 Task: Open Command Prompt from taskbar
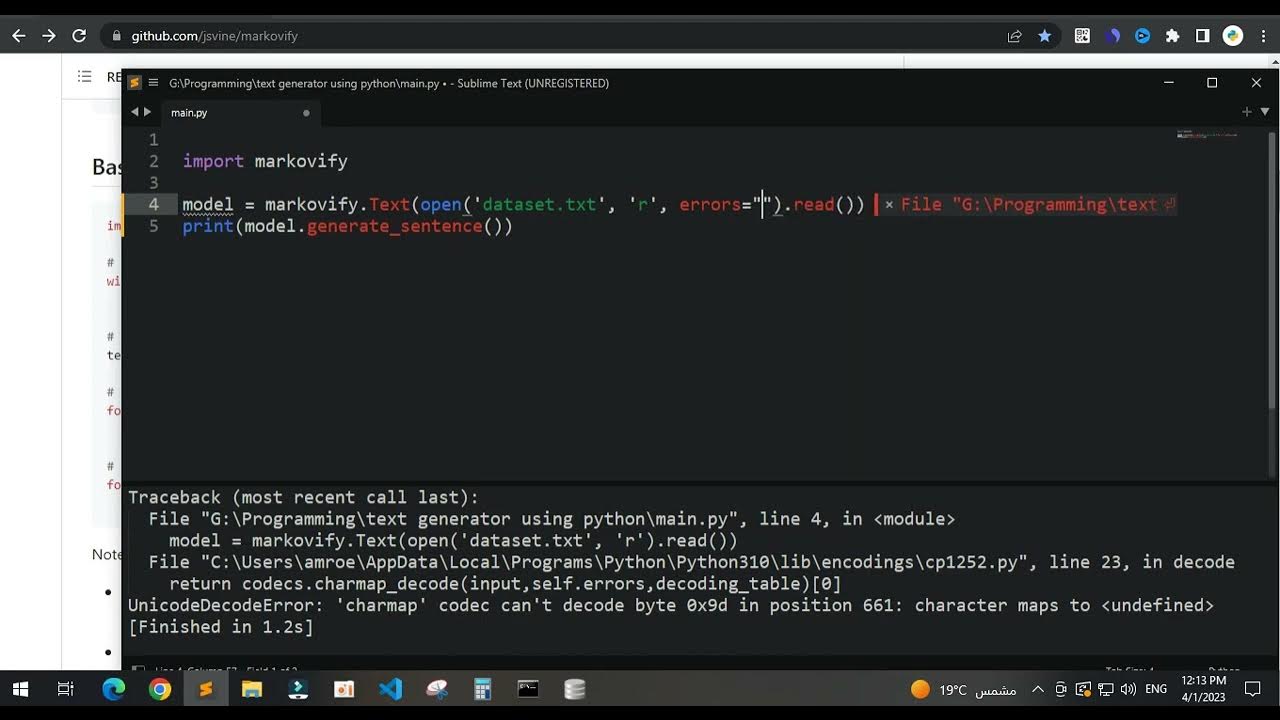click(x=528, y=689)
